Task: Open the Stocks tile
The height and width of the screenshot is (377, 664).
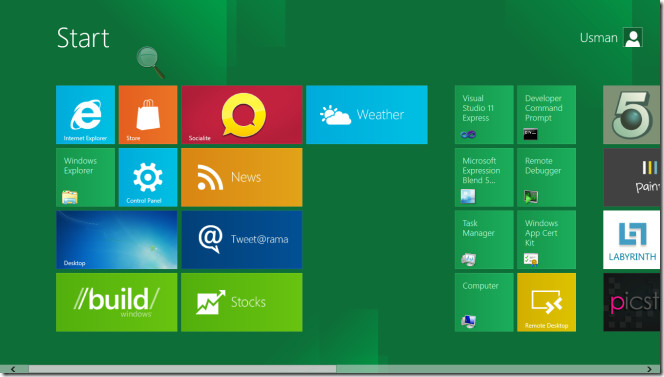Action: coord(242,302)
